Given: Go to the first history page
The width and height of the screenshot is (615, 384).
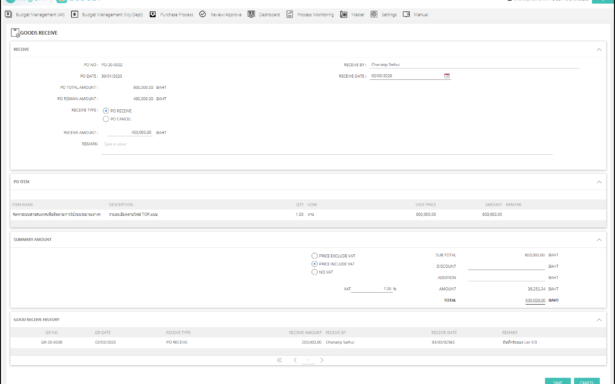Looking at the screenshot, I should pyautogui.click(x=279, y=360).
